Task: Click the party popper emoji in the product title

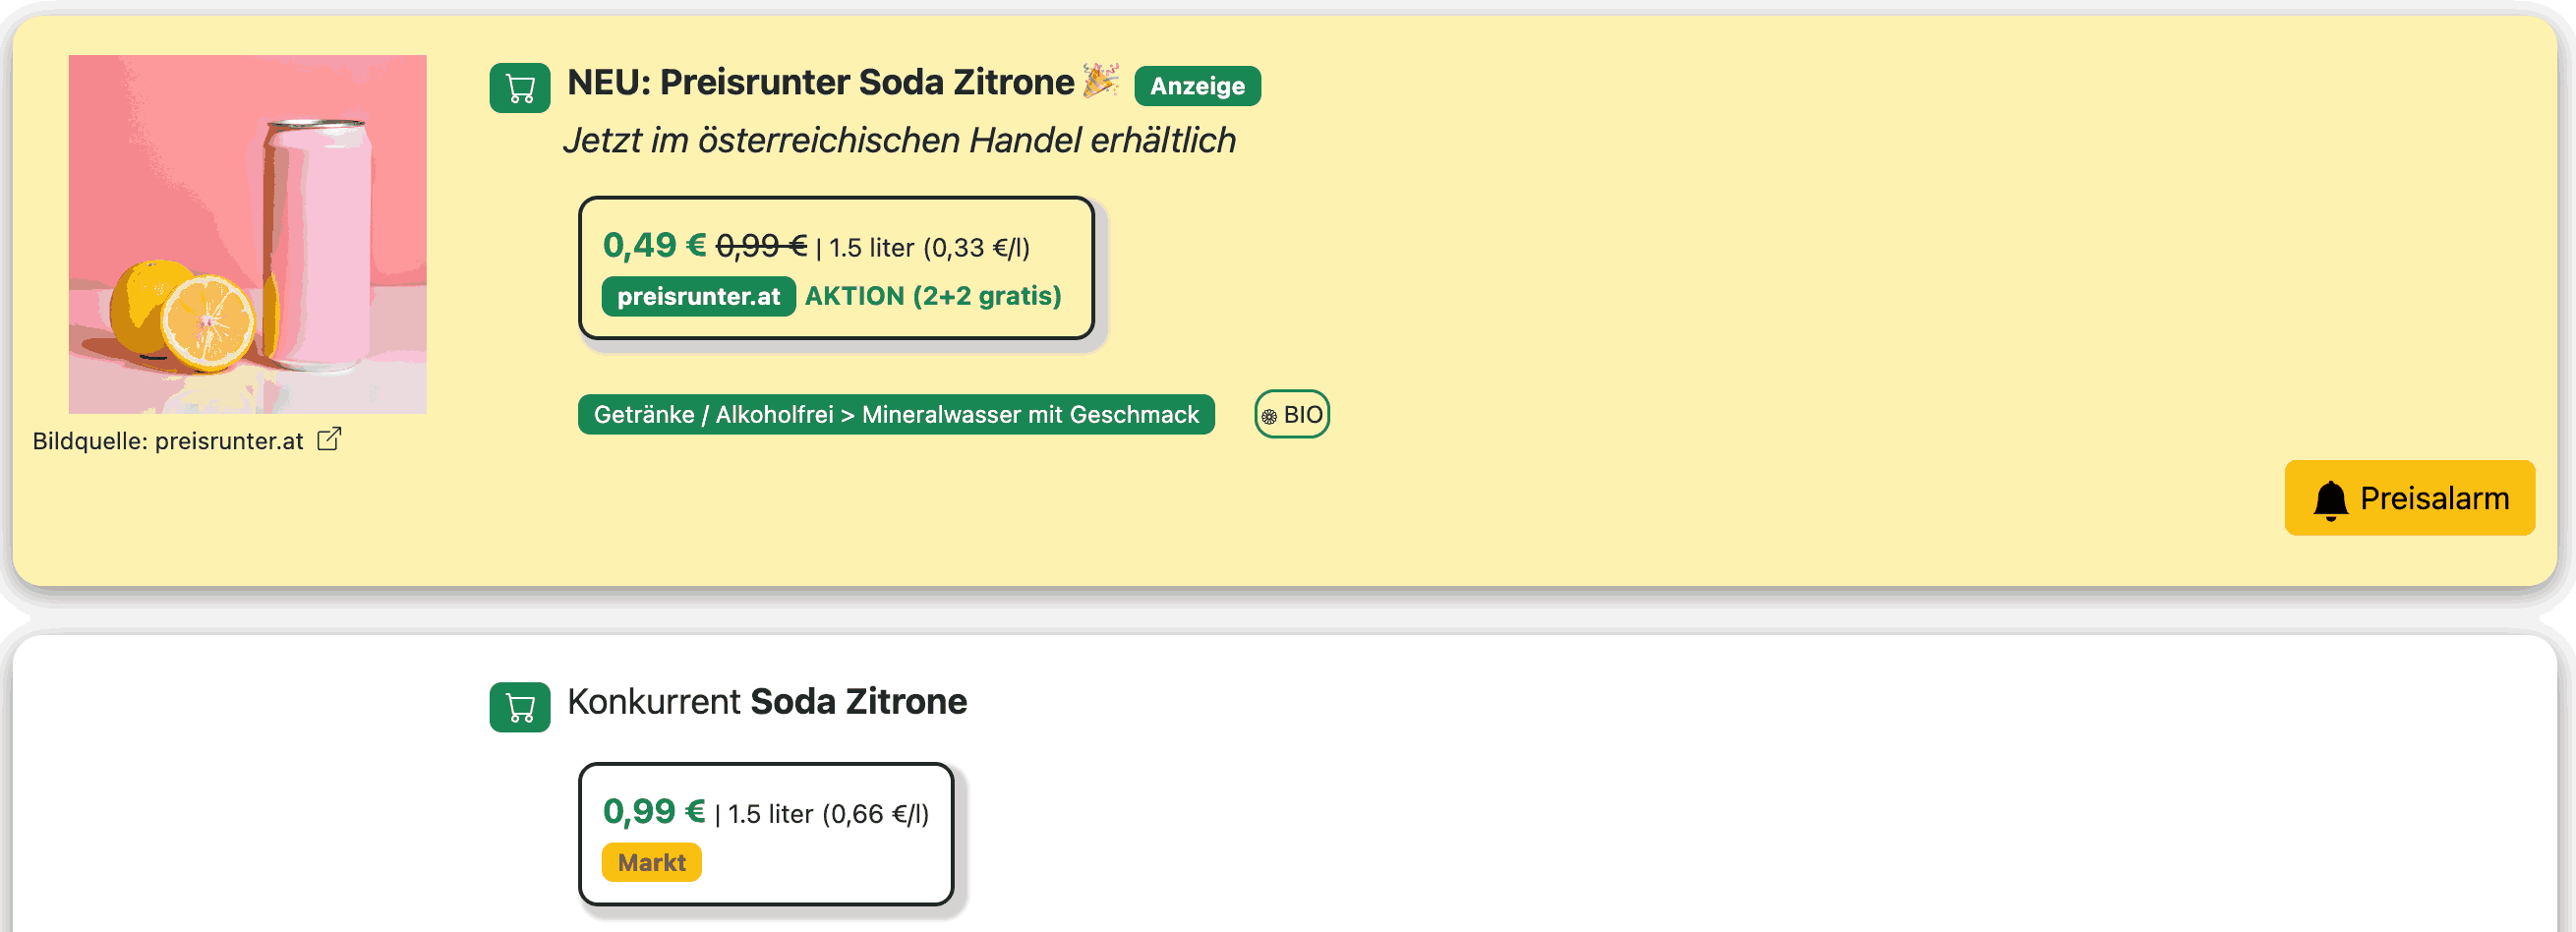Action: (1101, 81)
